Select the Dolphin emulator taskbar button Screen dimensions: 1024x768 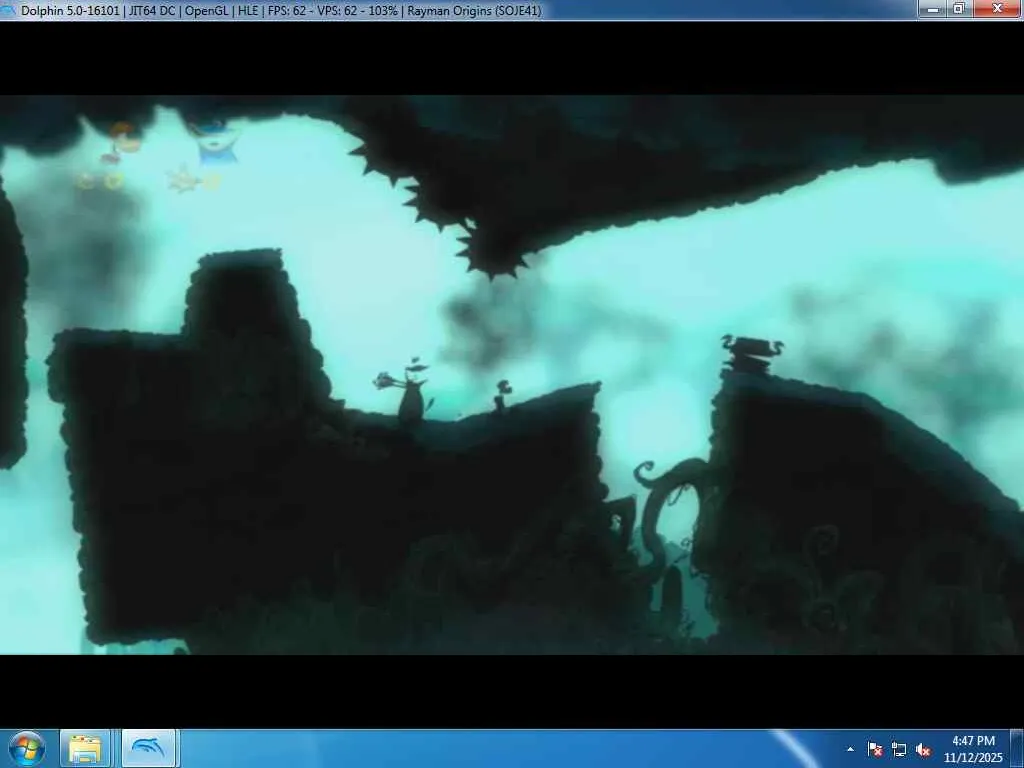(148, 749)
